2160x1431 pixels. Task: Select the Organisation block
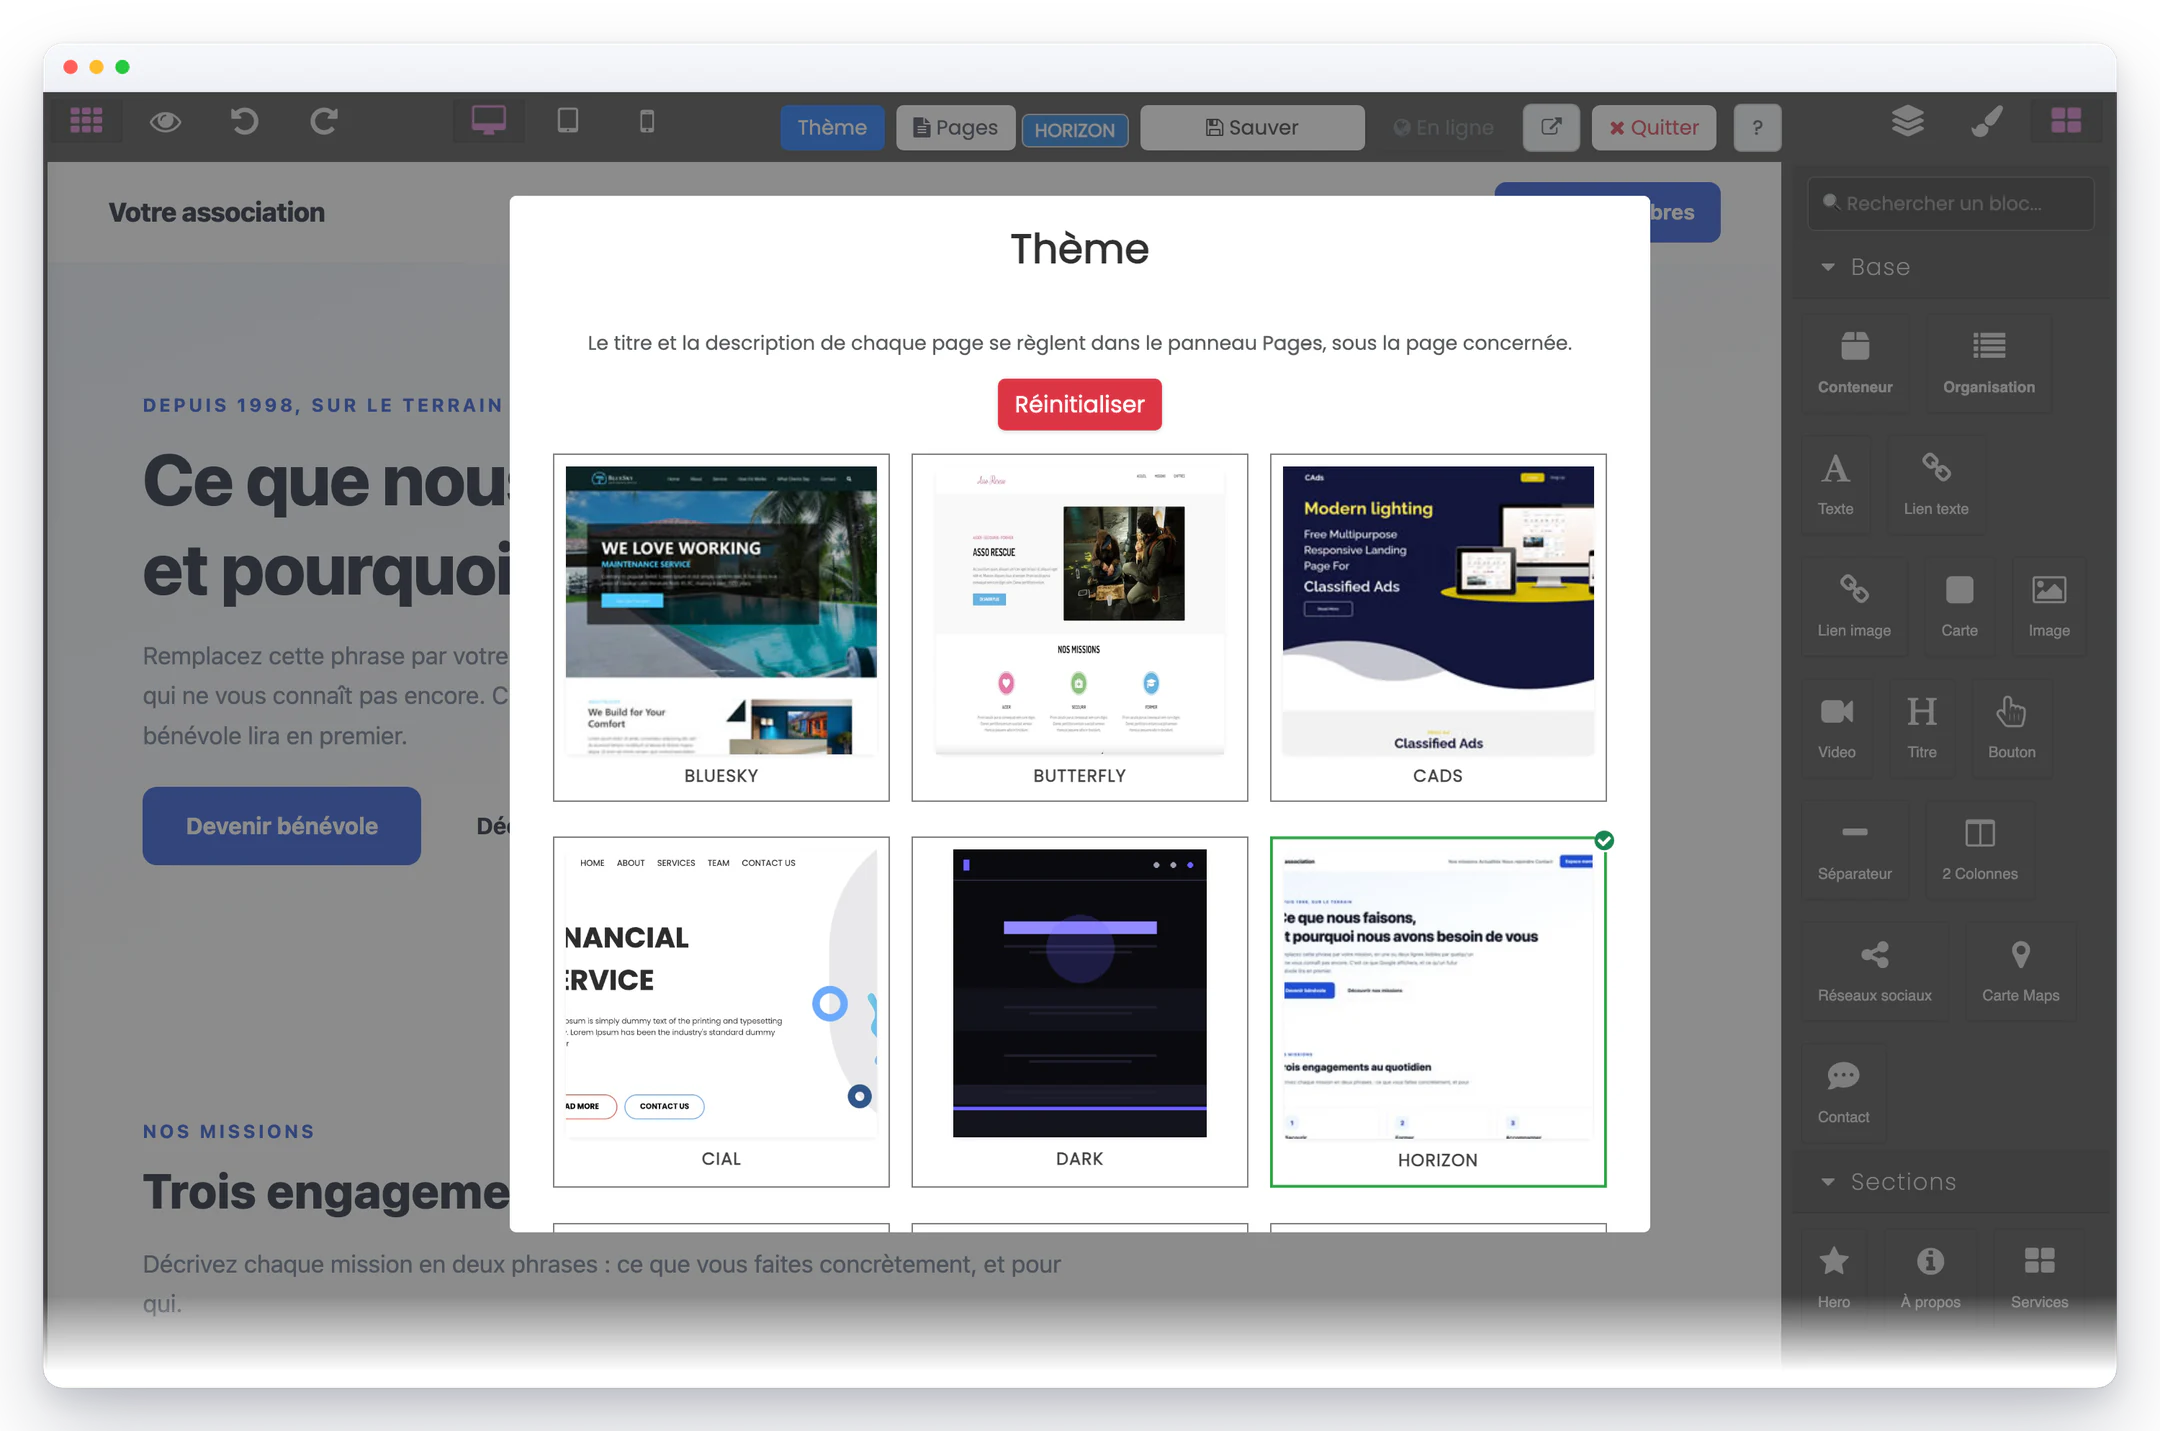(x=1989, y=363)
